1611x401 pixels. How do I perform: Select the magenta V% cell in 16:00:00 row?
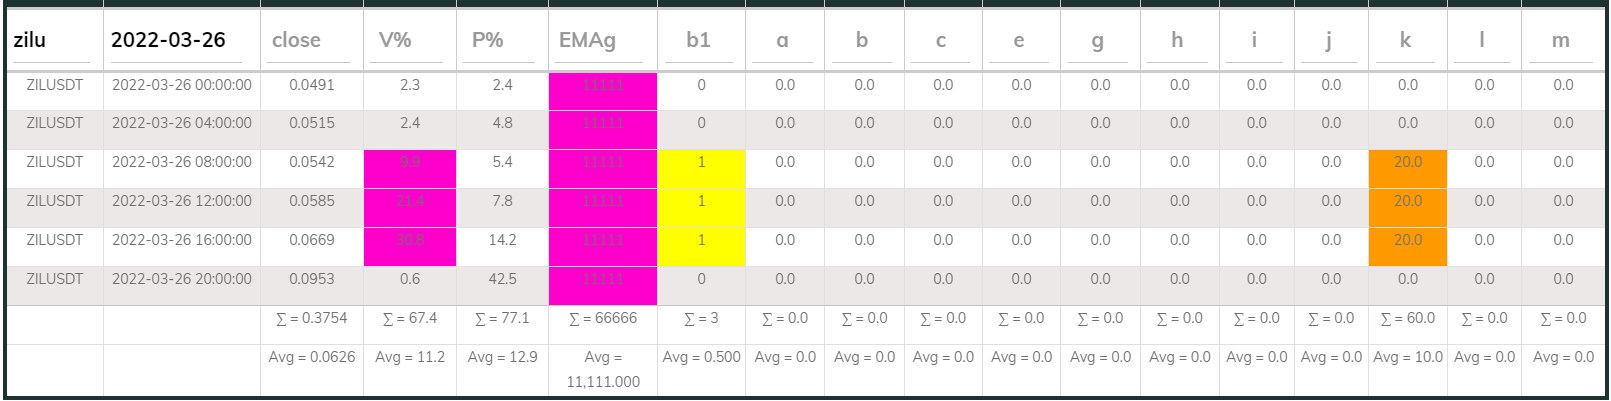pos(410,241)
